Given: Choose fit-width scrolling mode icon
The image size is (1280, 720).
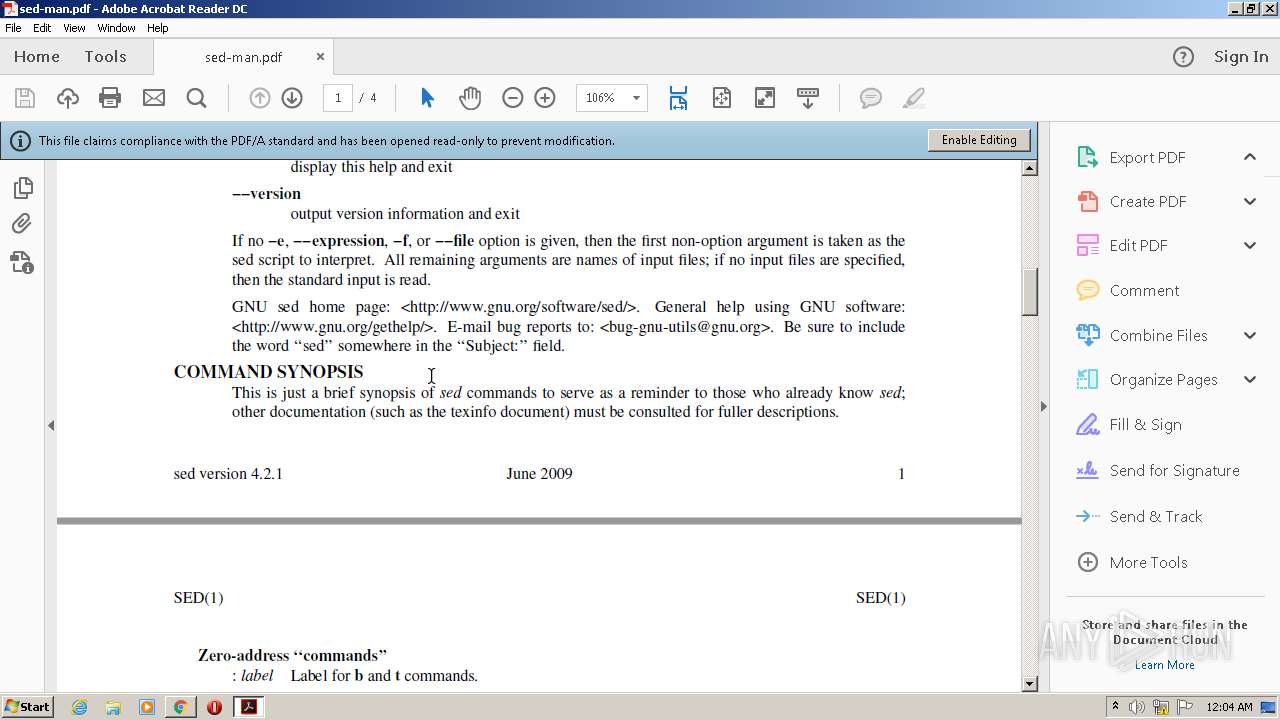Looking at the screenshot, I should pyautogui.click(x=678, y=98).
